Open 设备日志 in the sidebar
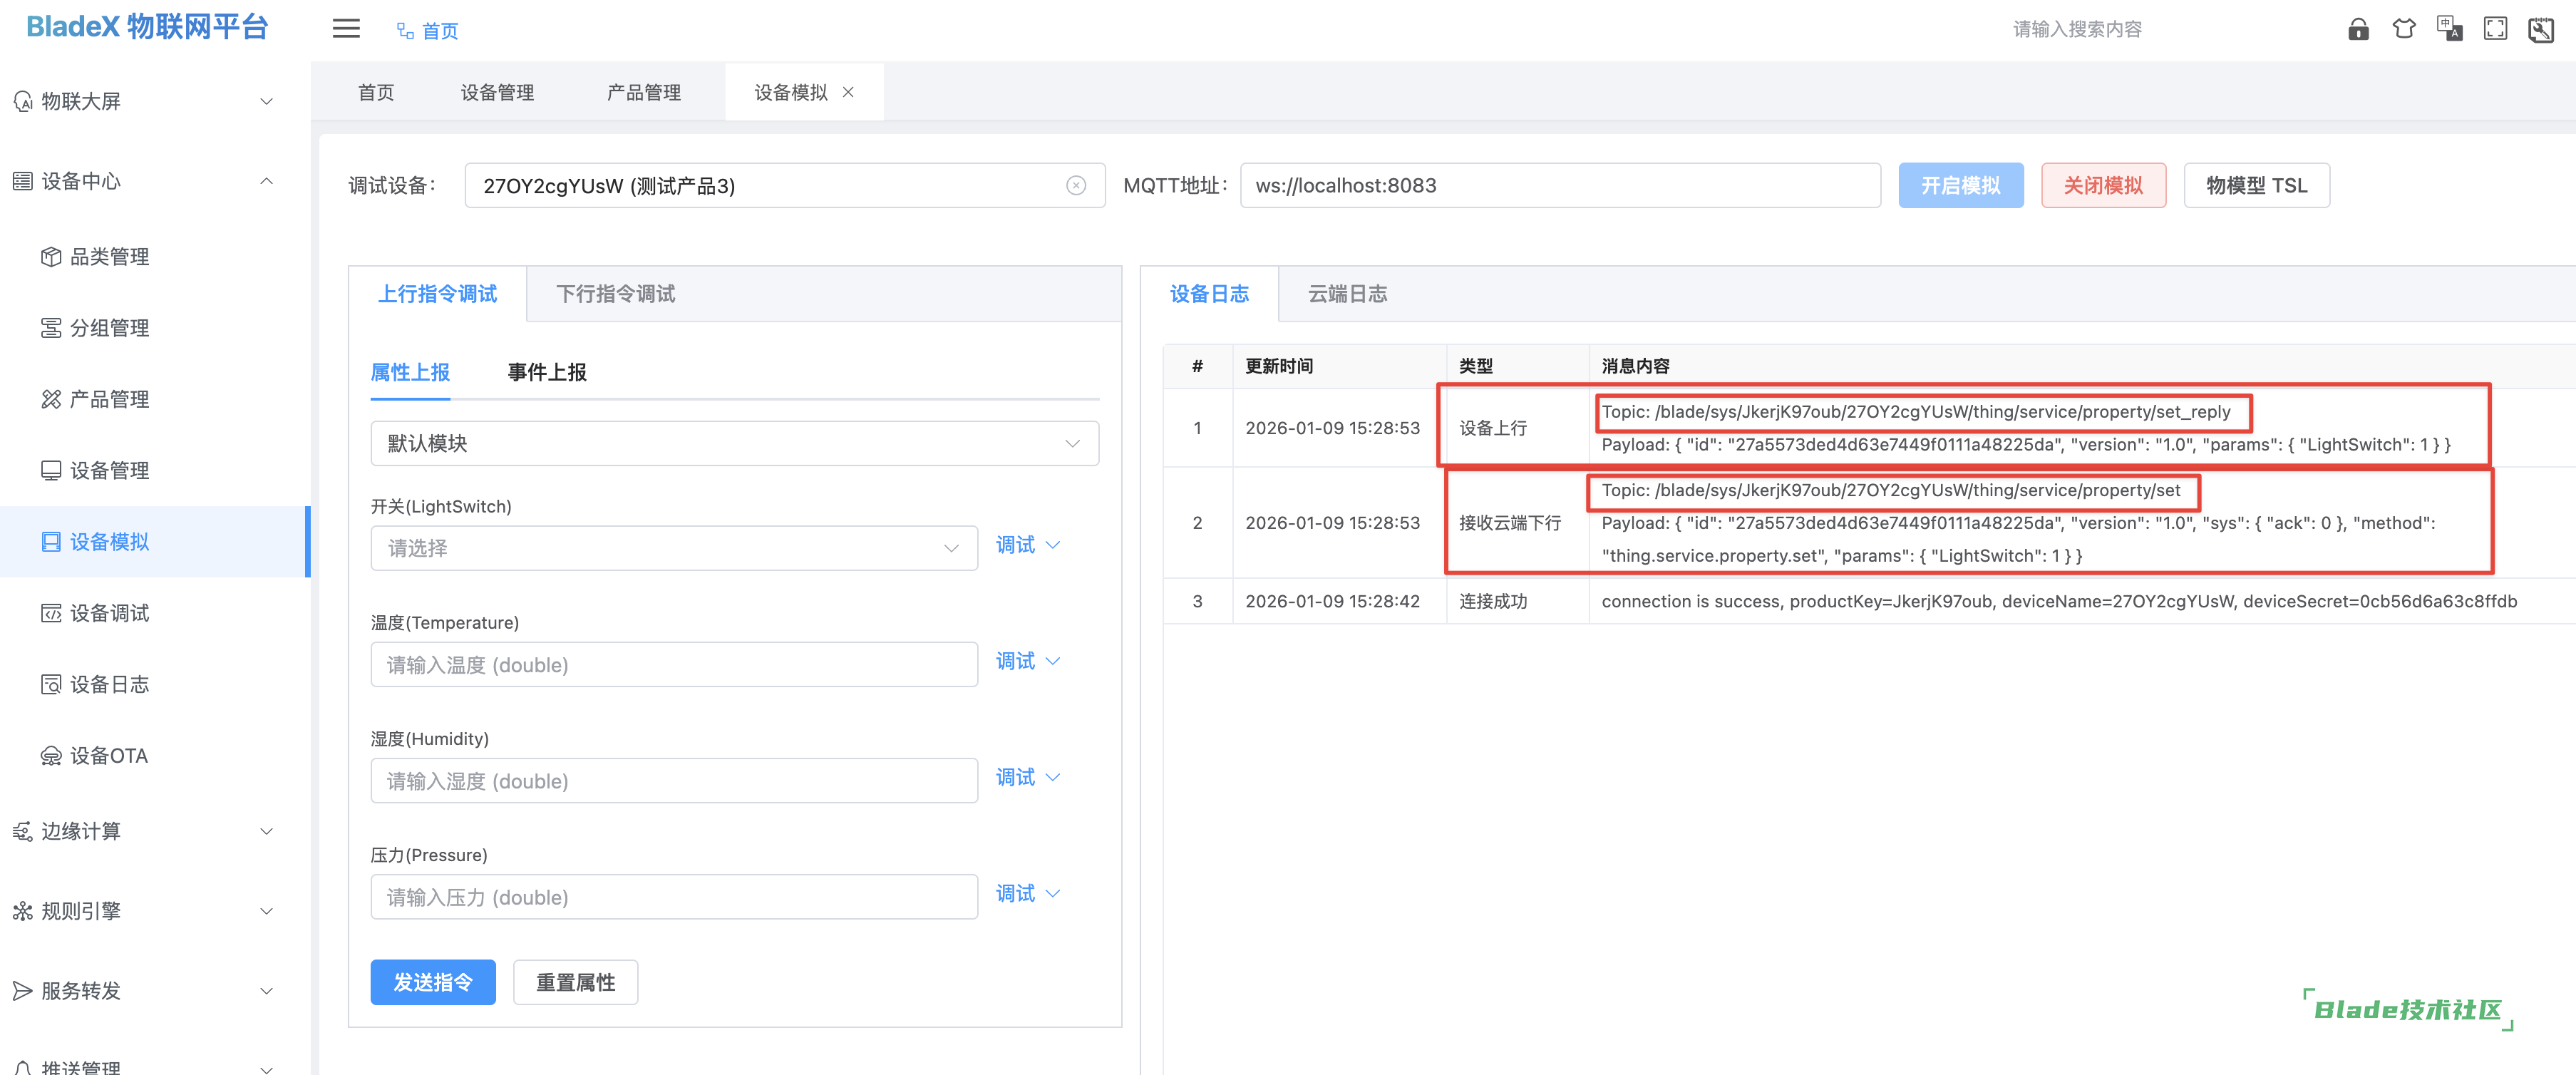The image size is (2576, 1075). pyautogui.click(x=108, y=685)
